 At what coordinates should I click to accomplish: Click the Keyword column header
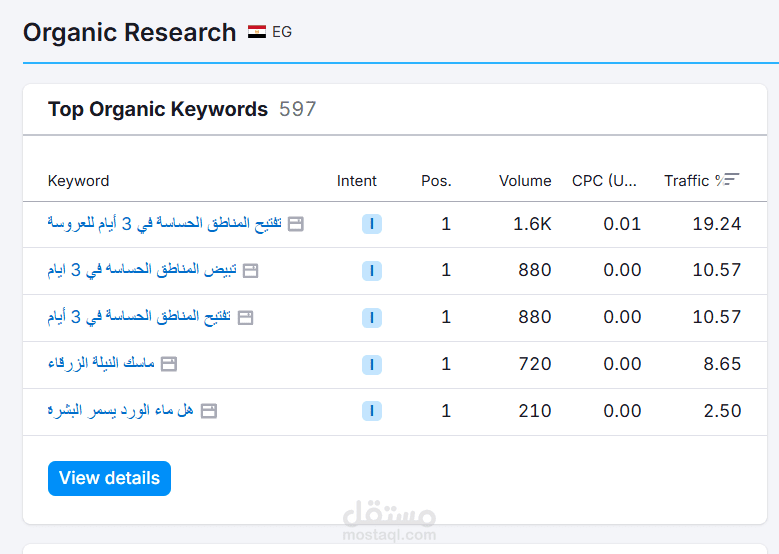pyautogui.click(x=79, y=181)
